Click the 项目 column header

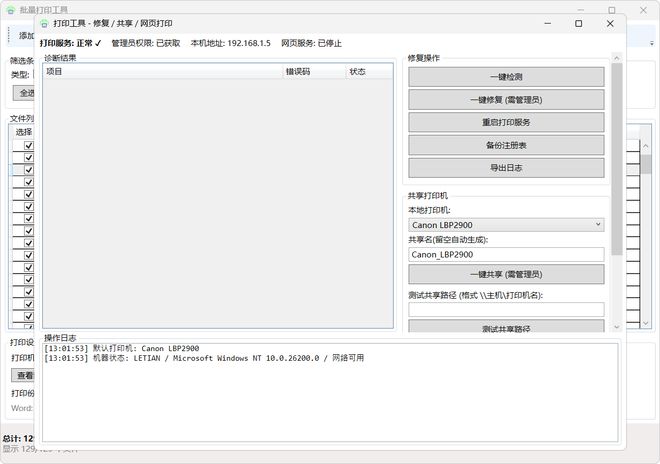pos(163,72)
